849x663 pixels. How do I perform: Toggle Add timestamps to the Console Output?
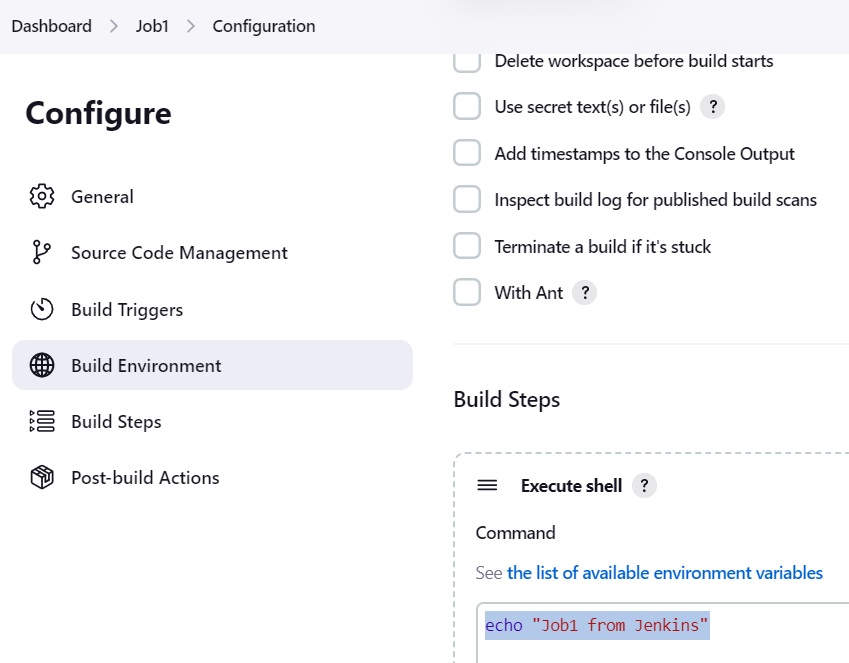(467, 153)
